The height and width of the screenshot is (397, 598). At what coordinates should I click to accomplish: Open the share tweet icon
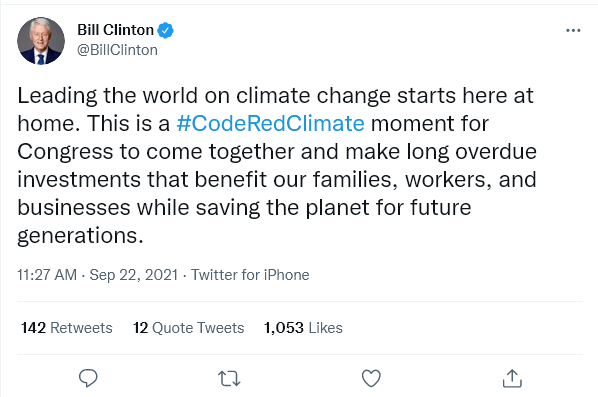(512, 378)
